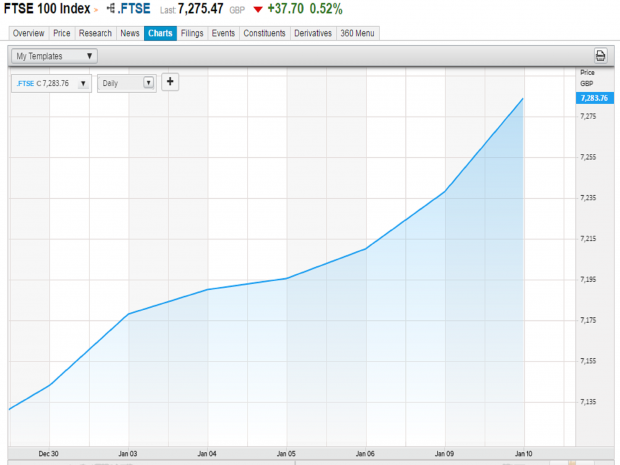Open the Filings tab

click(x=192, y=33)
